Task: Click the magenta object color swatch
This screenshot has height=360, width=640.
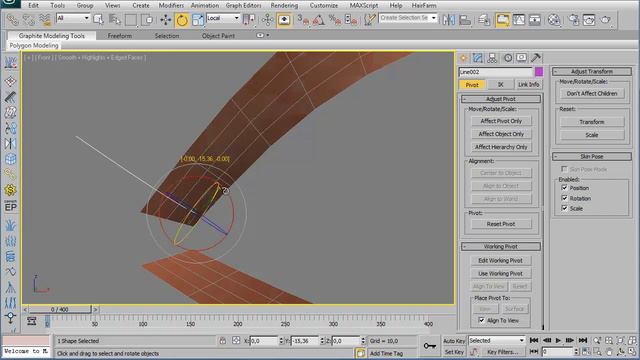Action: click(539, 72)
